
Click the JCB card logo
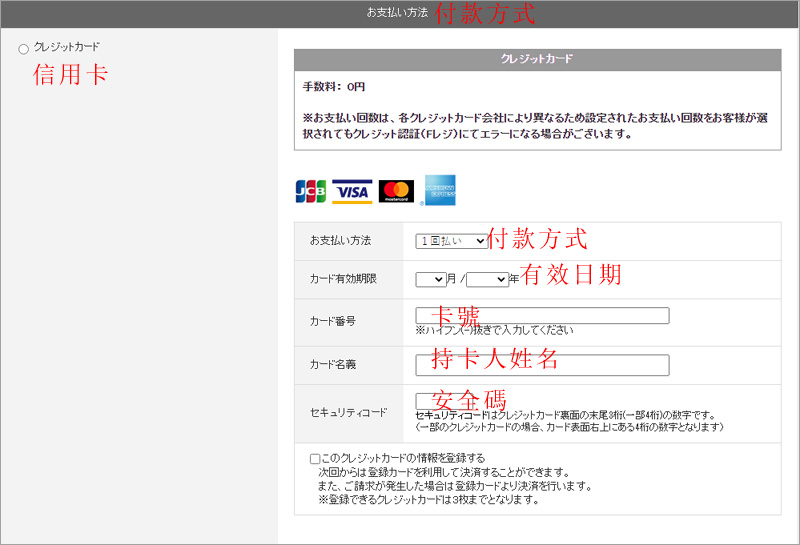311,191
